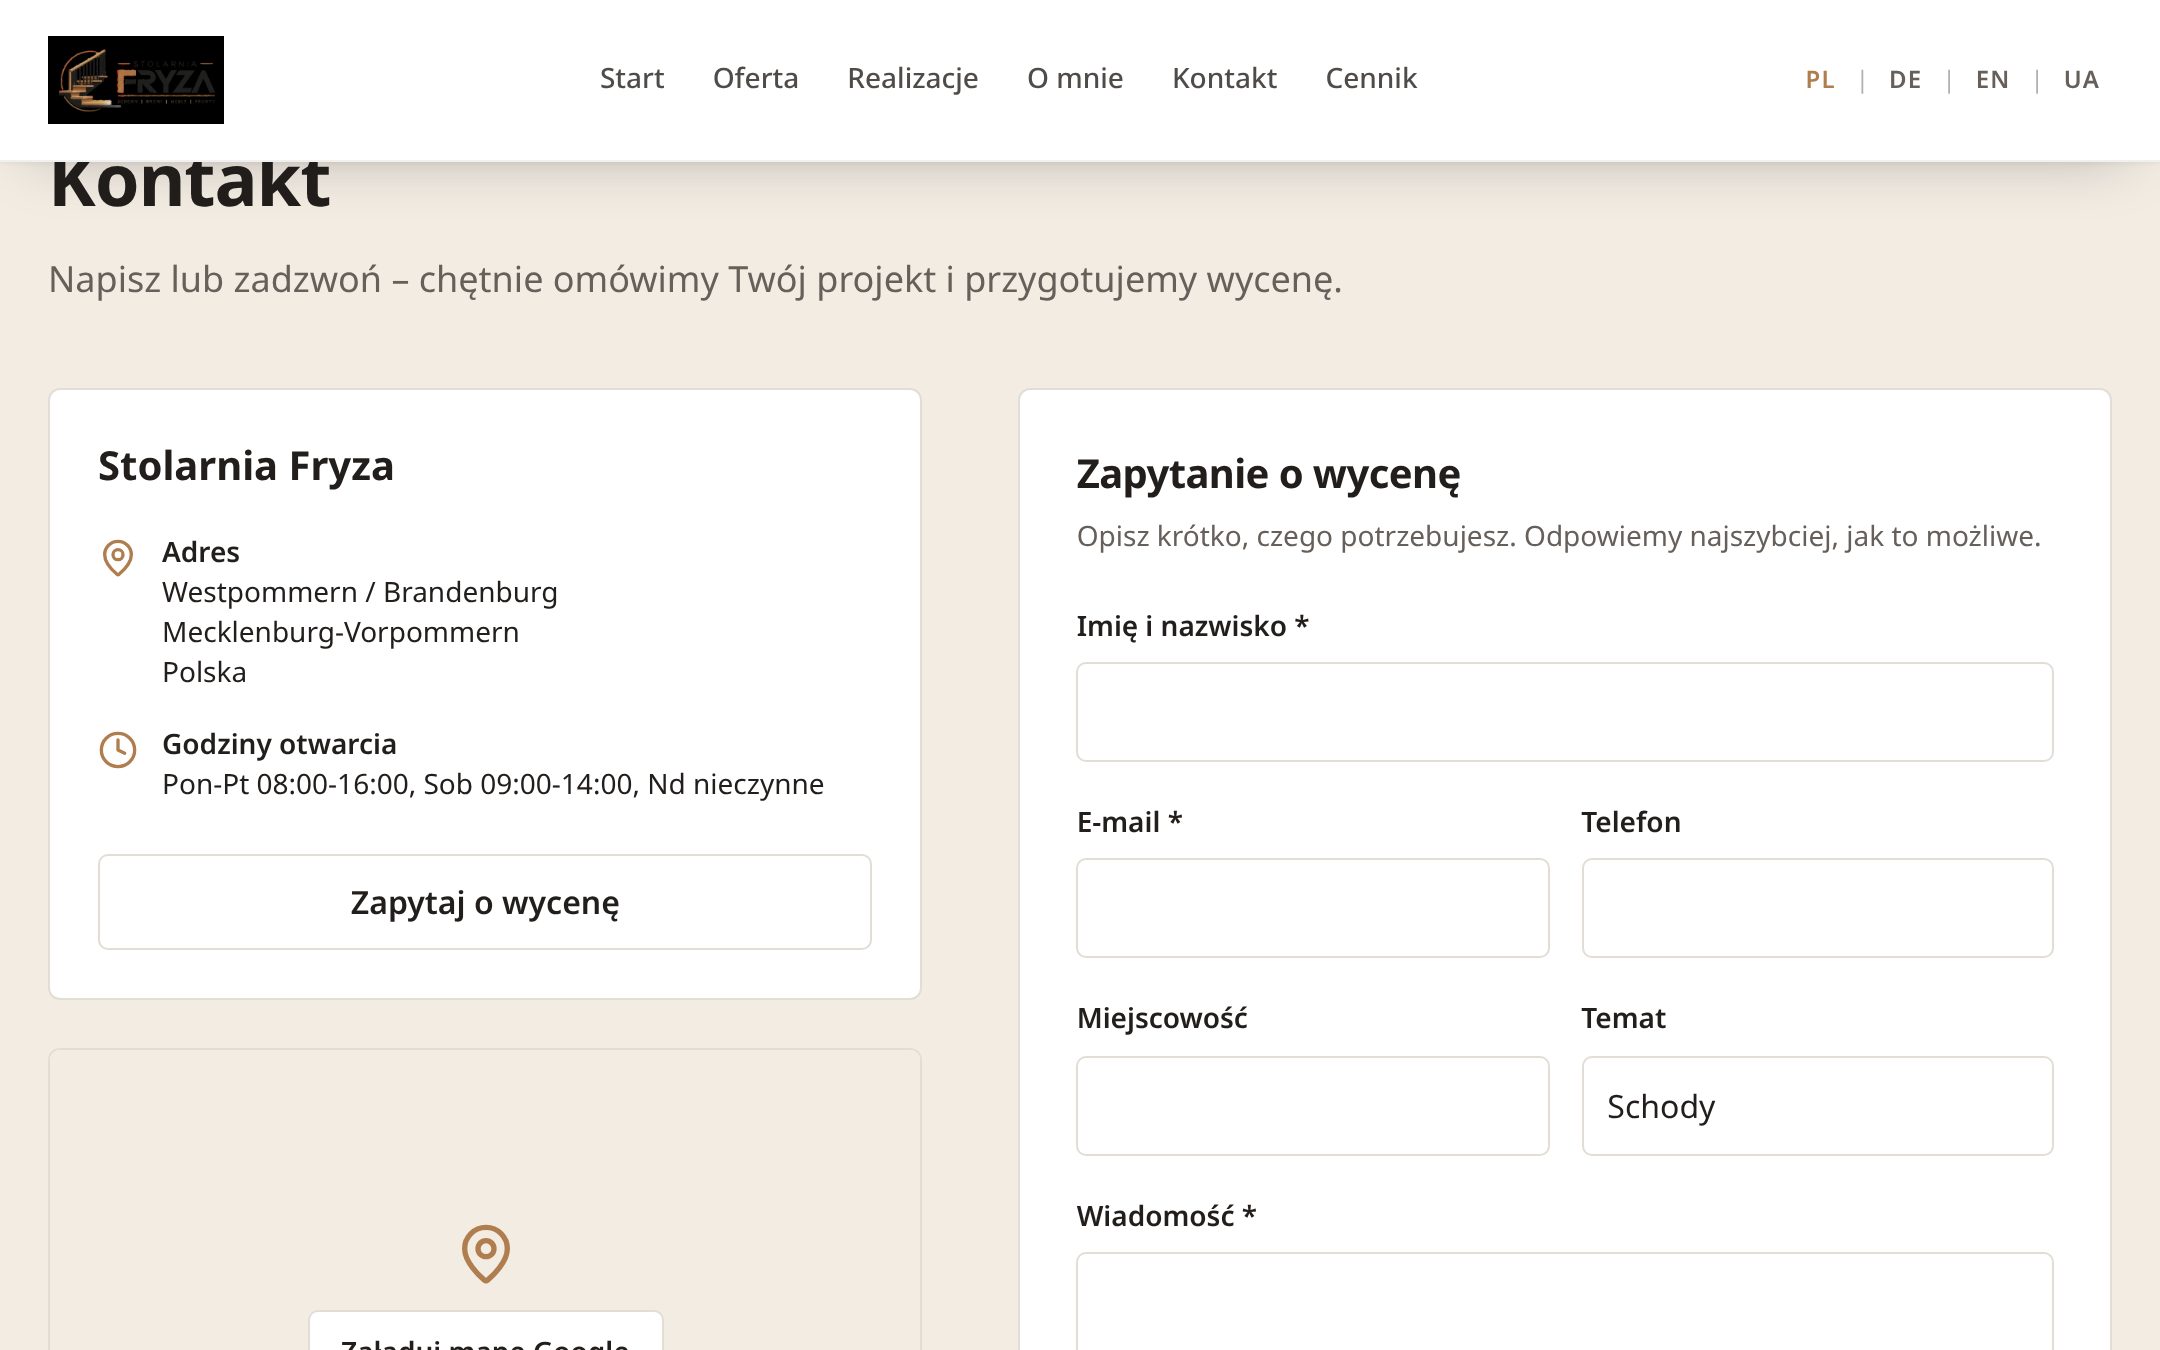The width and height of the screenshot is (2160, 1350).
Task: Select Kontakt in the top navigation
Action: (1224, 78)
